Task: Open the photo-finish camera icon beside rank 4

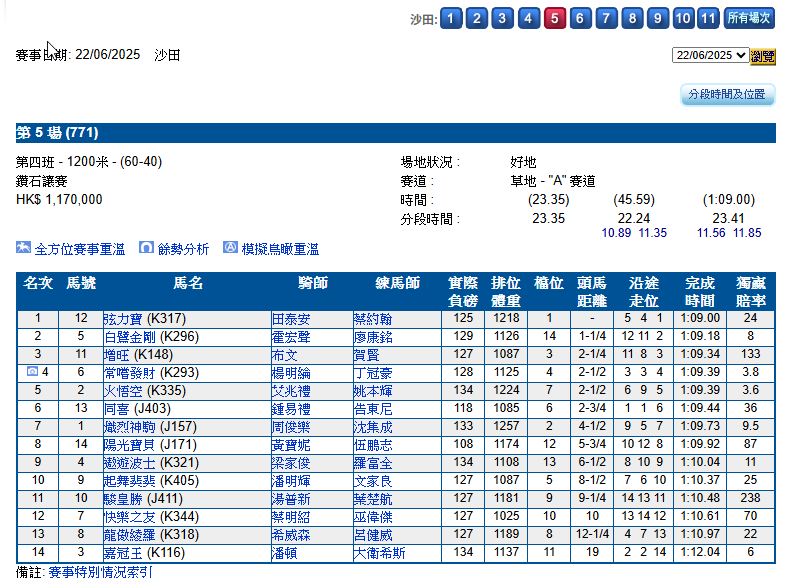Action: 32,372
